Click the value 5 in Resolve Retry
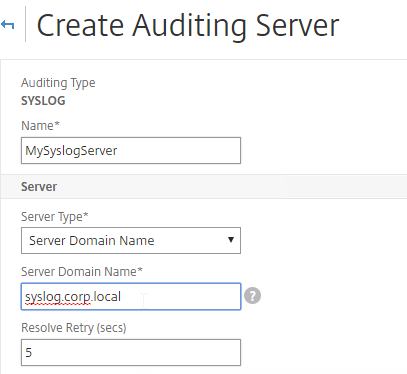This screenshot has width=407, height=374. [29, 352]
